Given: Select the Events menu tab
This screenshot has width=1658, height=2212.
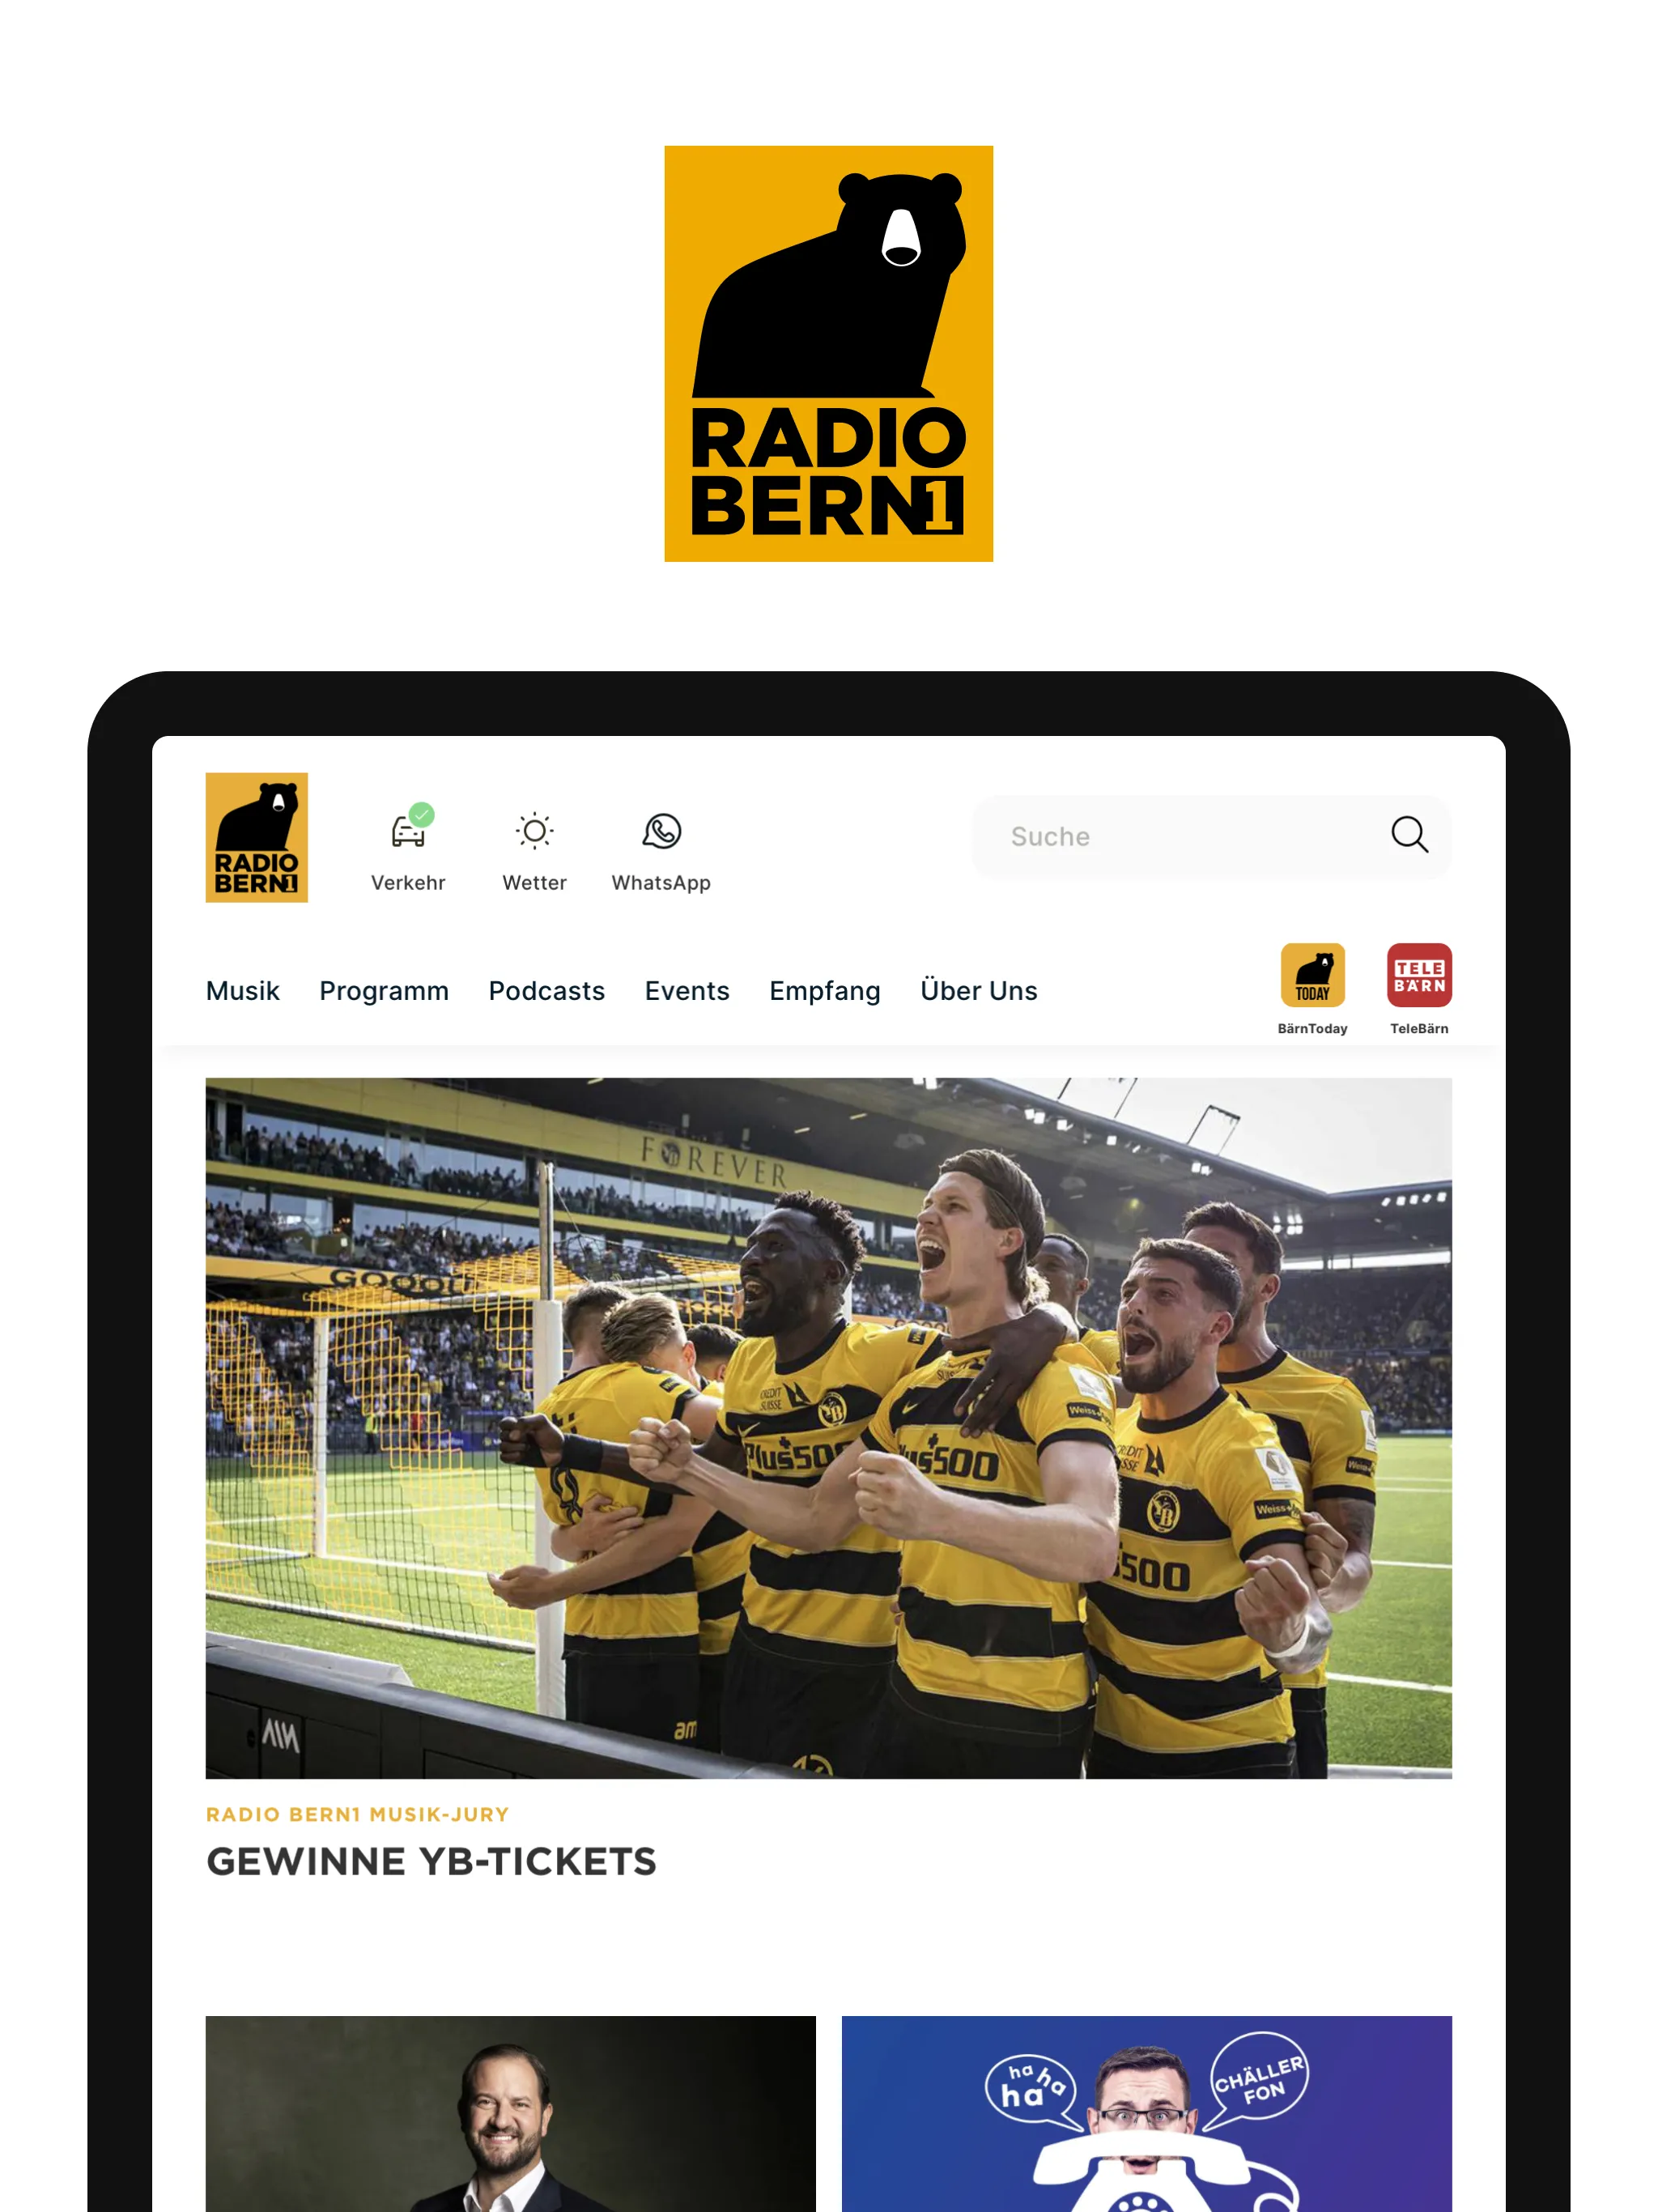Looking at the screenshot, I should coord(688,991).
